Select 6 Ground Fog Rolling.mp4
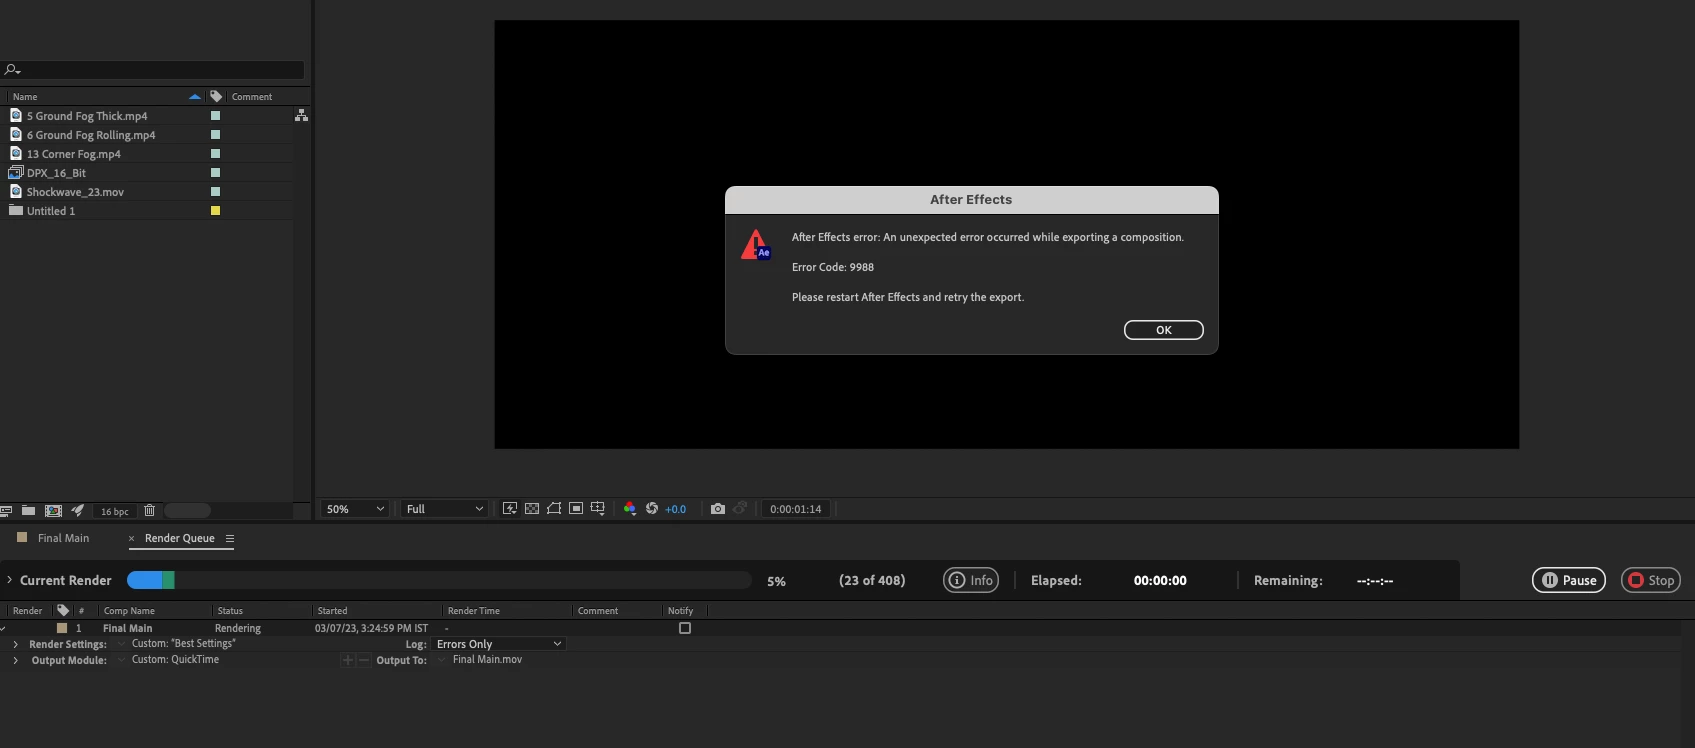Viewport: 1695px width, 748px height. coord(90,135)
